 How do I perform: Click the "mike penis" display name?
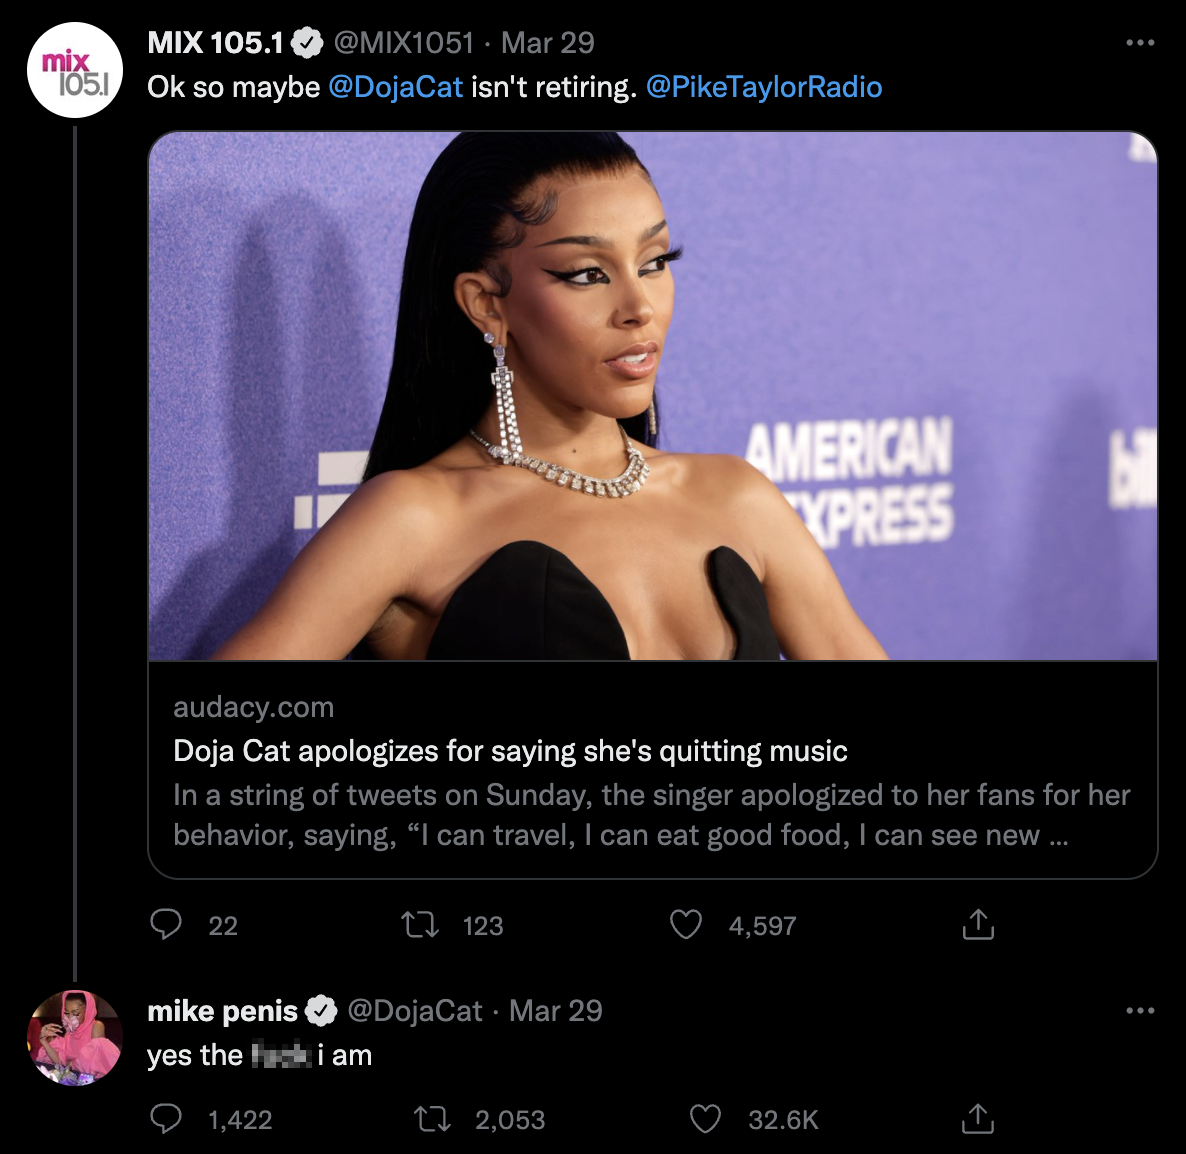click(x=222, y=1011)
